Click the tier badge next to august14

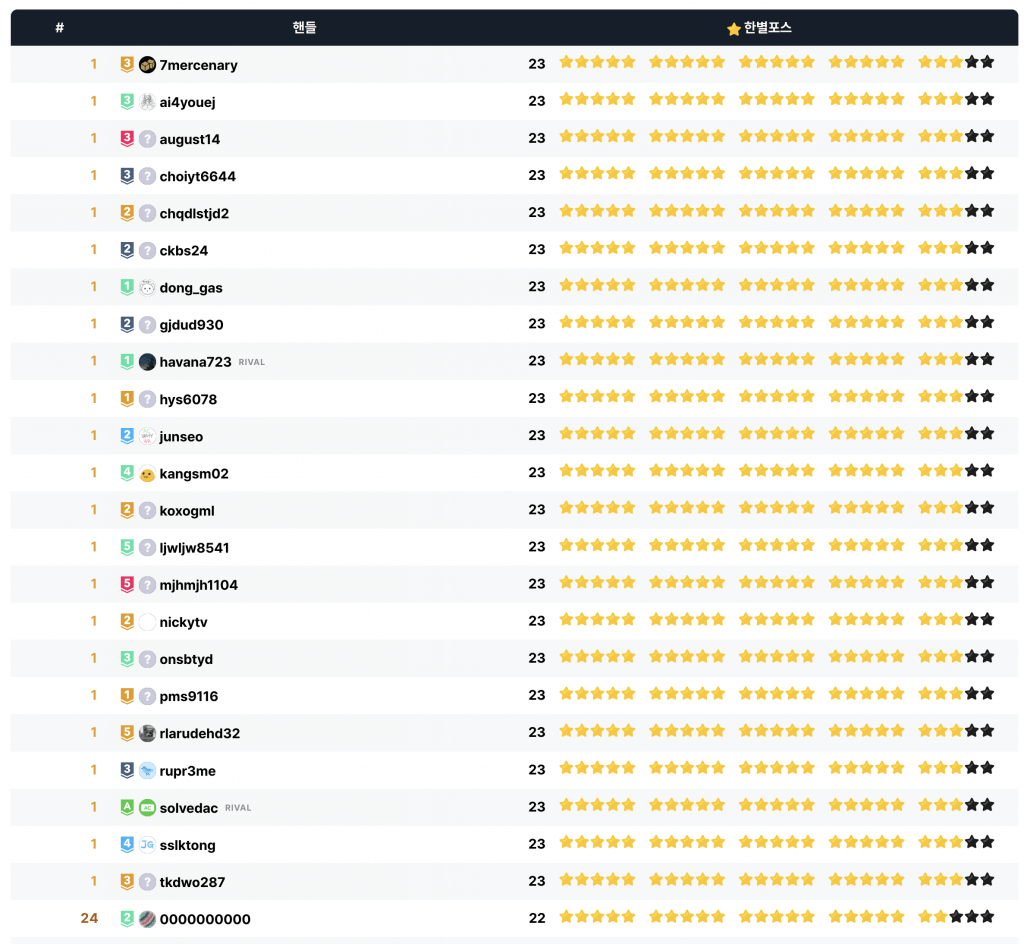pyautogui.click(x=127, y=139)
